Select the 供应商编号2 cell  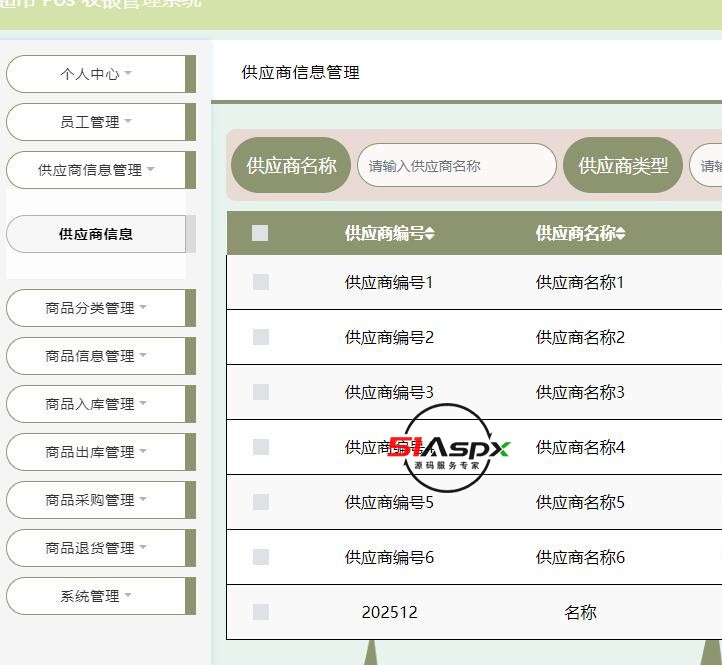pos(389,337)
